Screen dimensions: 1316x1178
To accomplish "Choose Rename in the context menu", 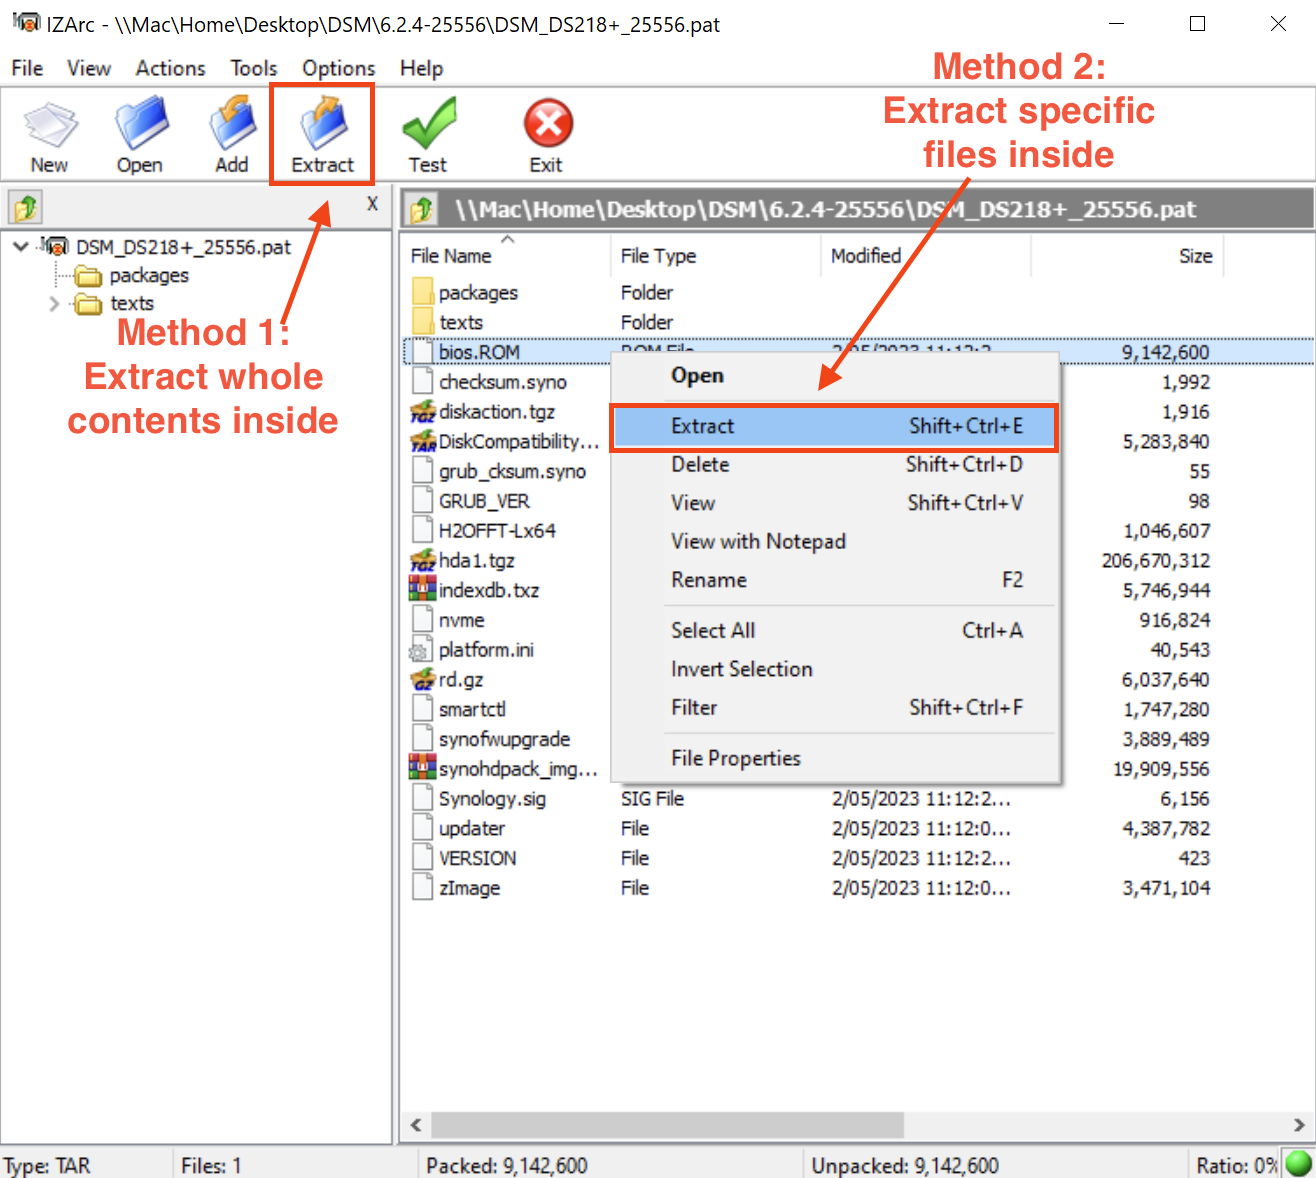I will coord(835,580).
